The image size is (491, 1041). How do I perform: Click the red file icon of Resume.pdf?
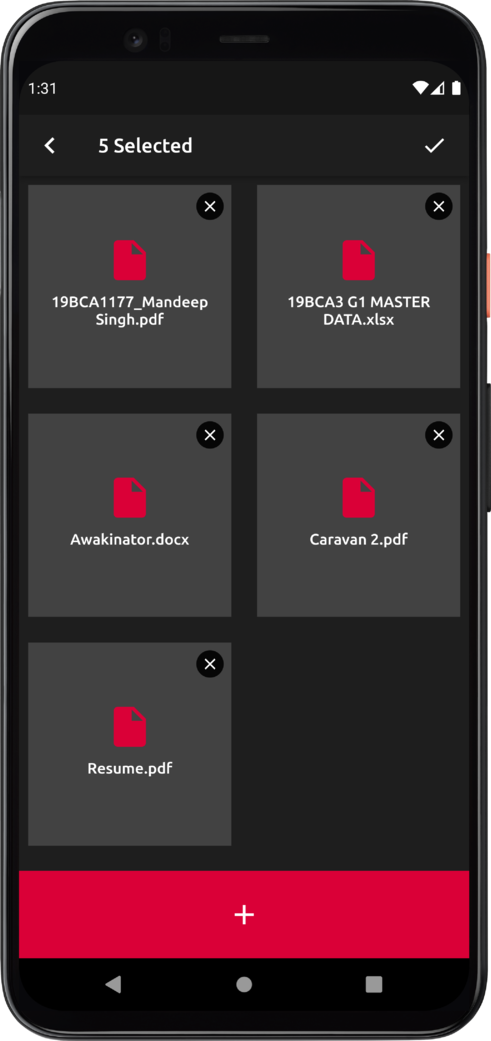130,727
